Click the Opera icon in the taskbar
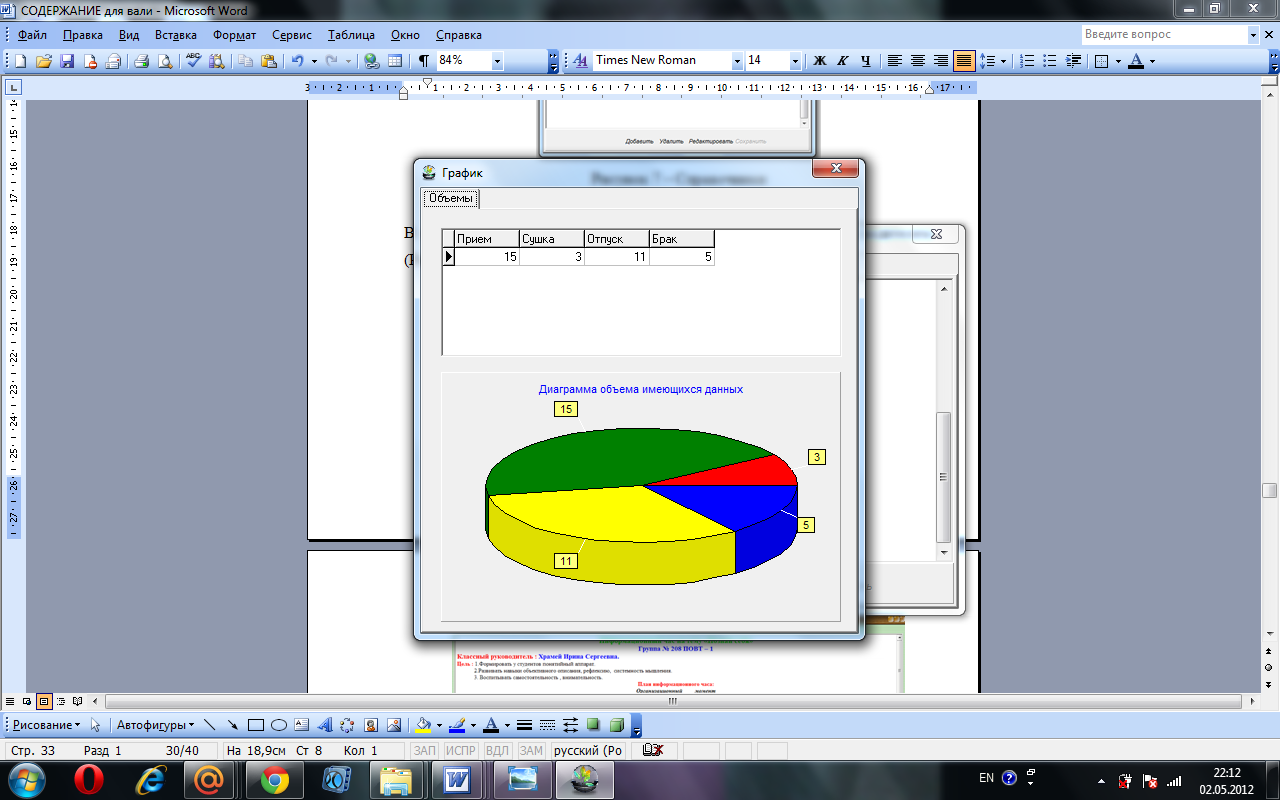The width and height of the screenshot is (1280, 800). [89, 779]
